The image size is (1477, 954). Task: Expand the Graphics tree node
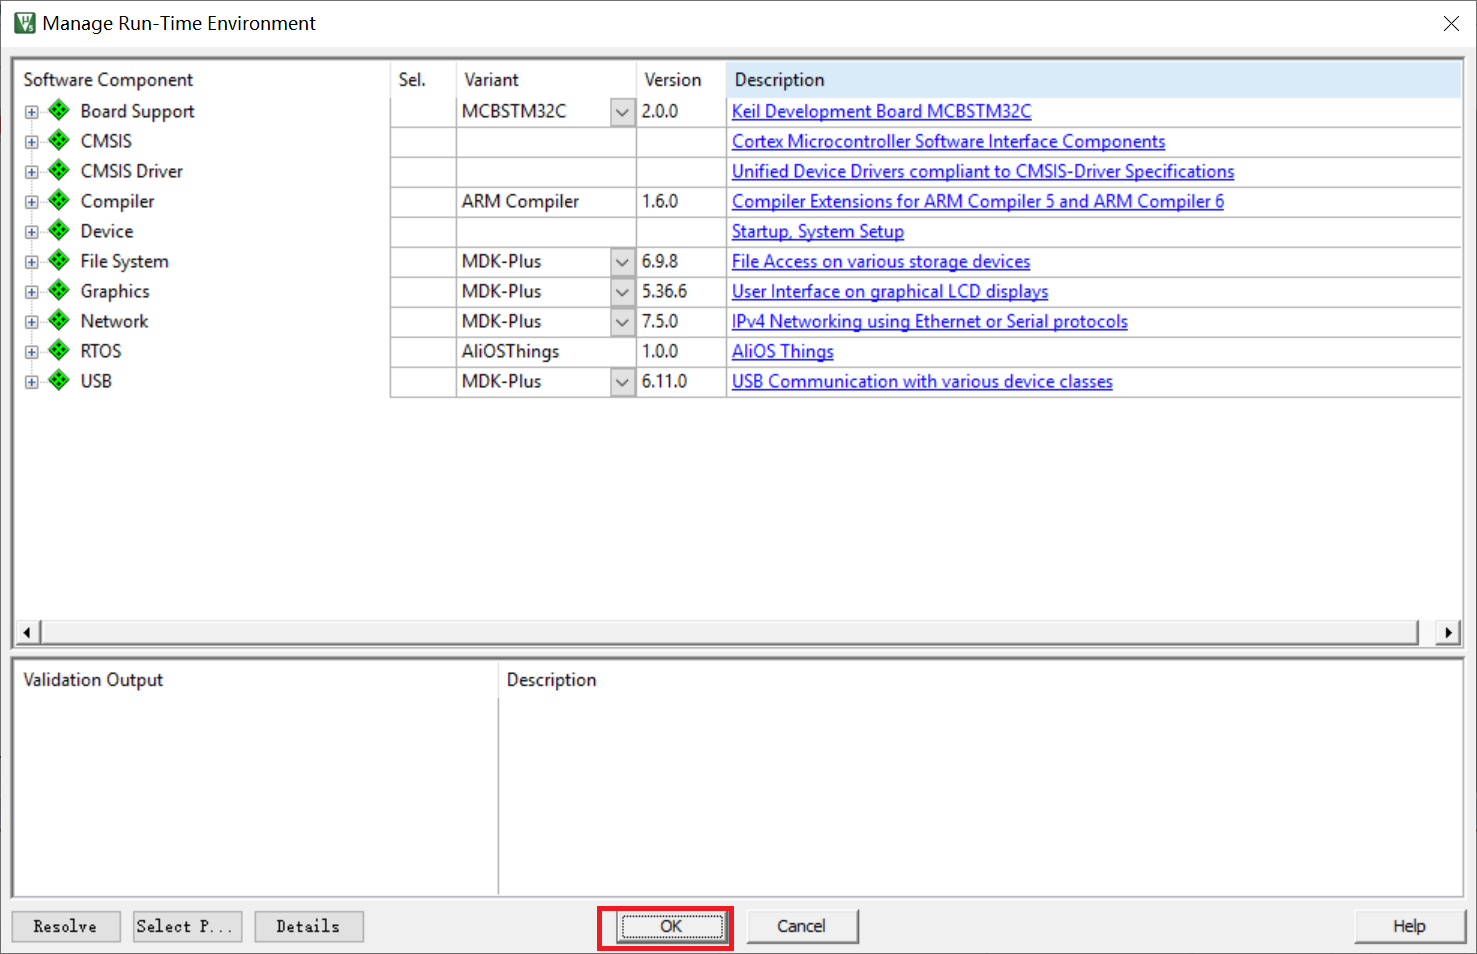click(x=32, y=292)
